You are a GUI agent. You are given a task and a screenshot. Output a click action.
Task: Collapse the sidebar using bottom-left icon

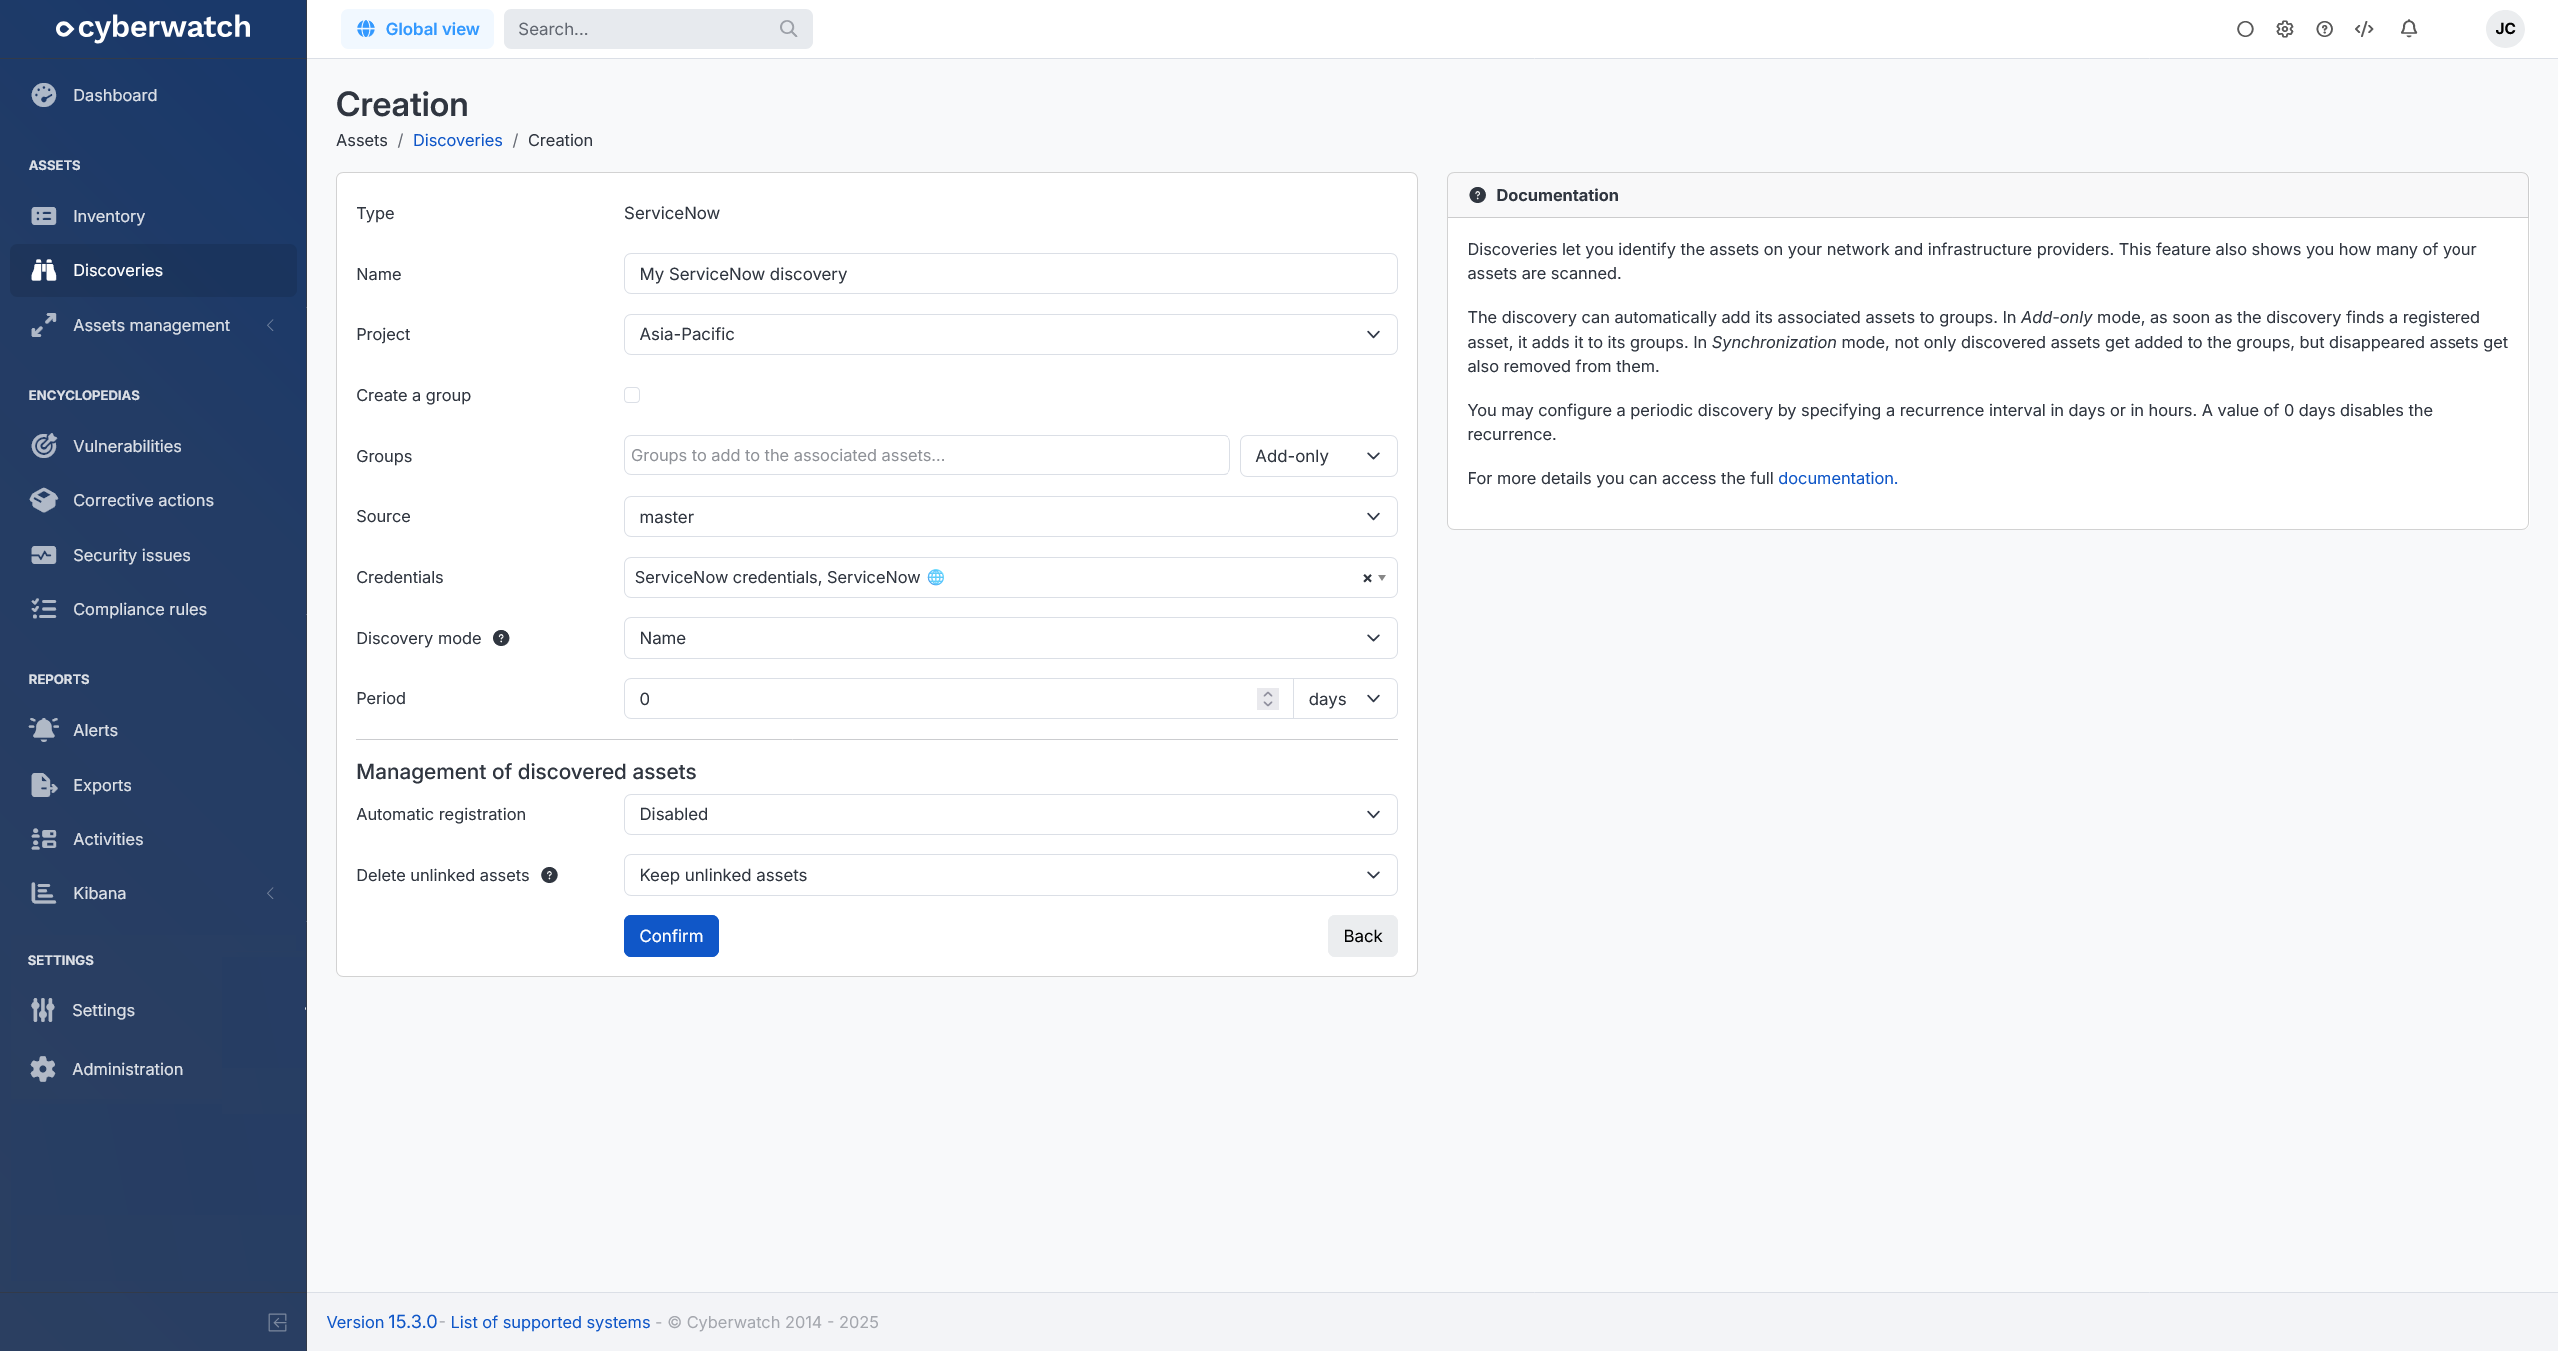point(278,1322)
